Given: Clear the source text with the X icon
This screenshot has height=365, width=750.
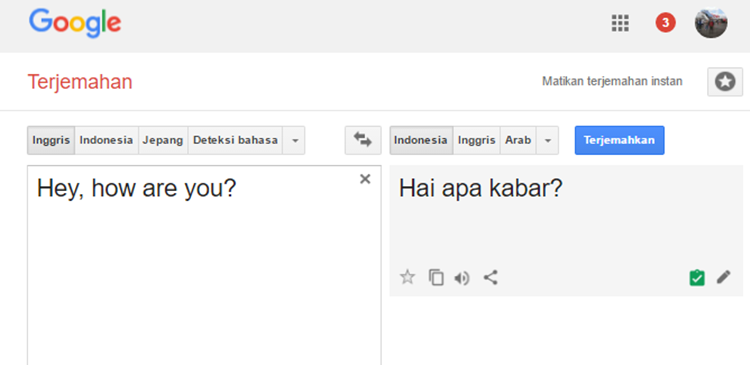Looking at the screenshot, I should (365, 179).
